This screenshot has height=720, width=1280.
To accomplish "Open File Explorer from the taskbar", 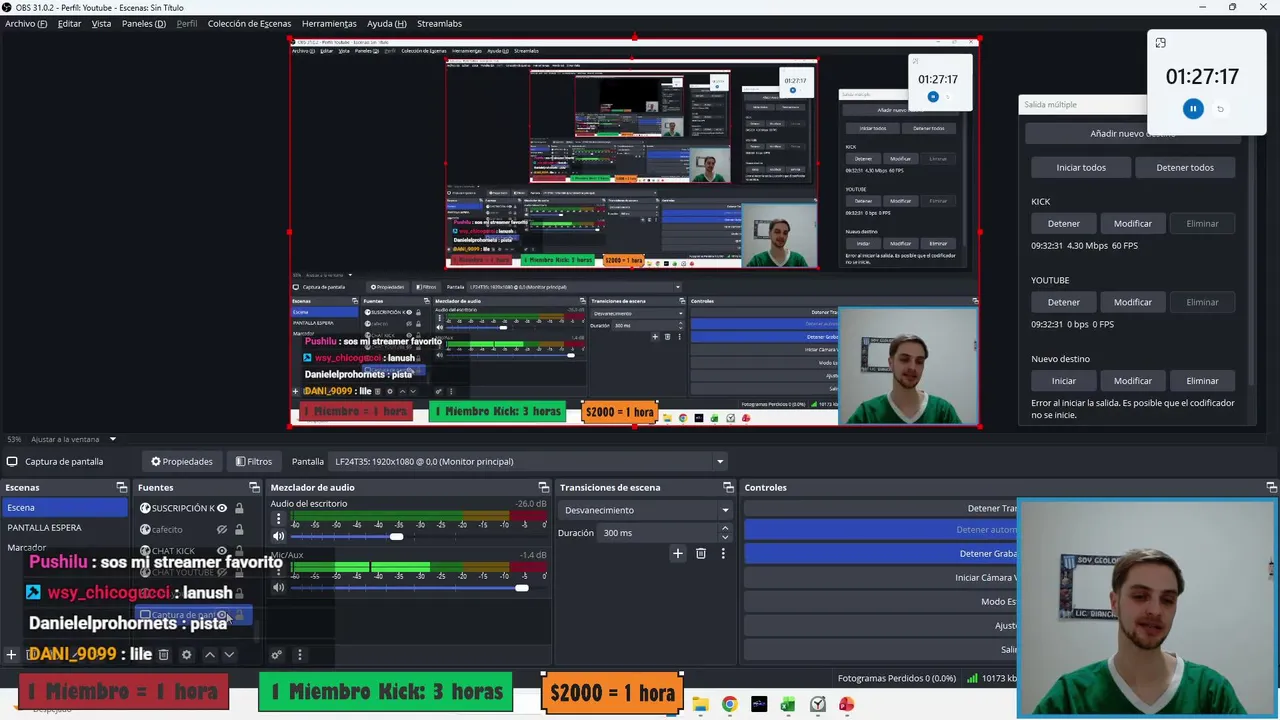I will [x=700, y=704].
